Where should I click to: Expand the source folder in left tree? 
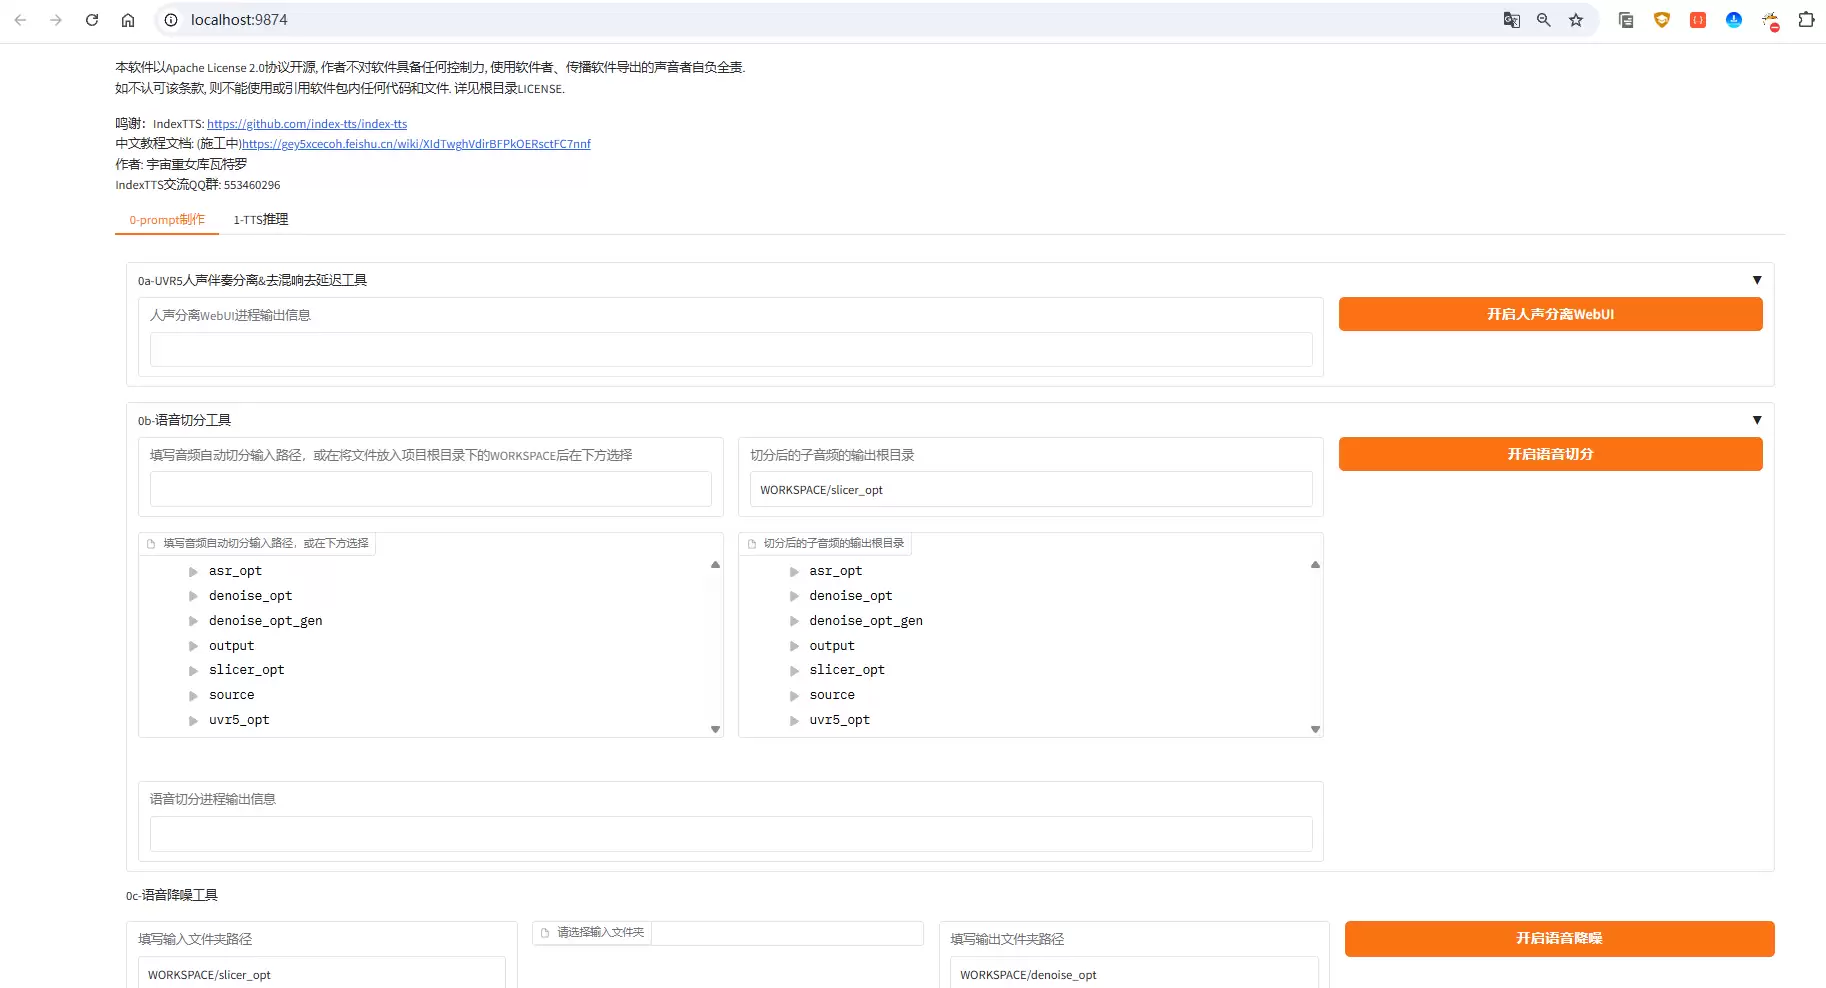tap(193, 696)
